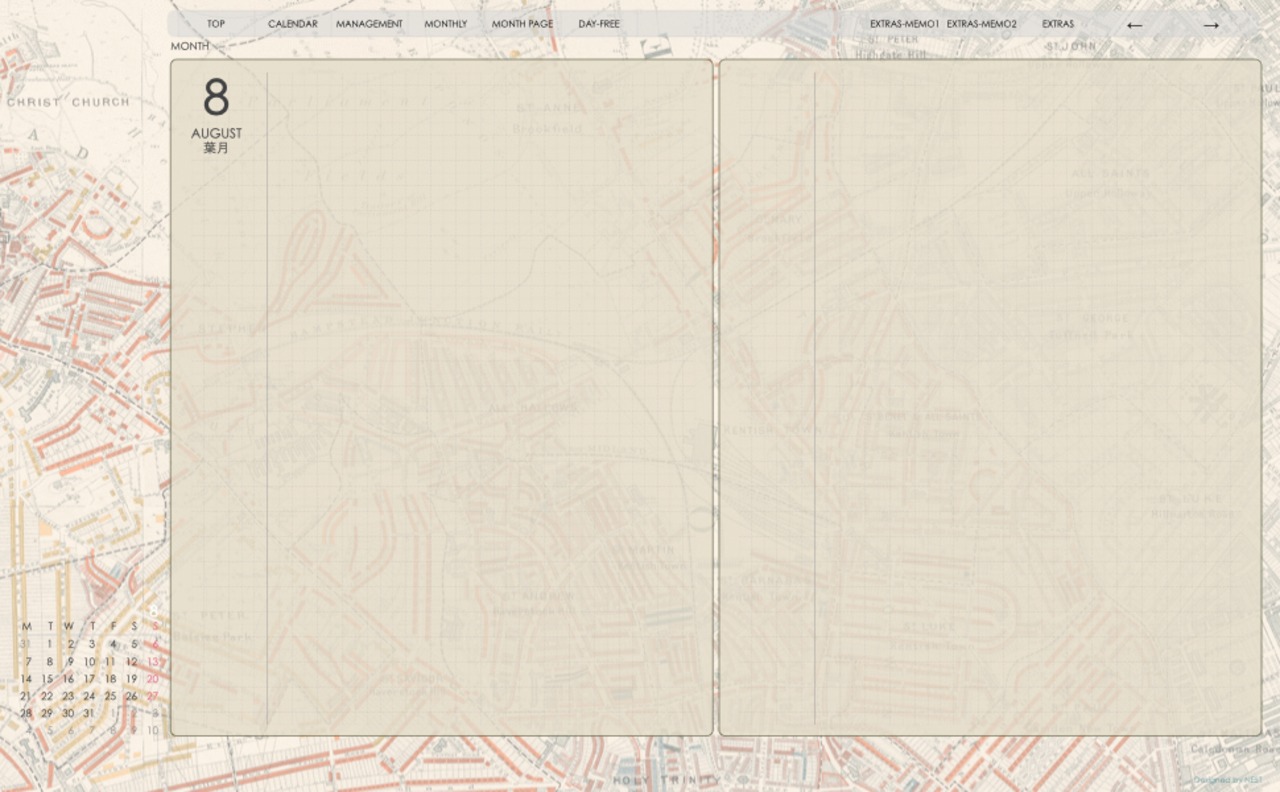Open date 21 in the mini calendar
Image resolution: width=1280 pixels, height=792 pixels.
pos(26,696)
